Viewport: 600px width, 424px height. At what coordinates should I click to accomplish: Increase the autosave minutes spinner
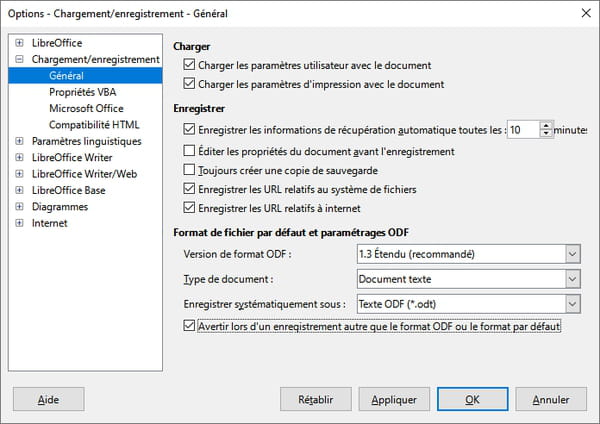click(x=546, y=126)
